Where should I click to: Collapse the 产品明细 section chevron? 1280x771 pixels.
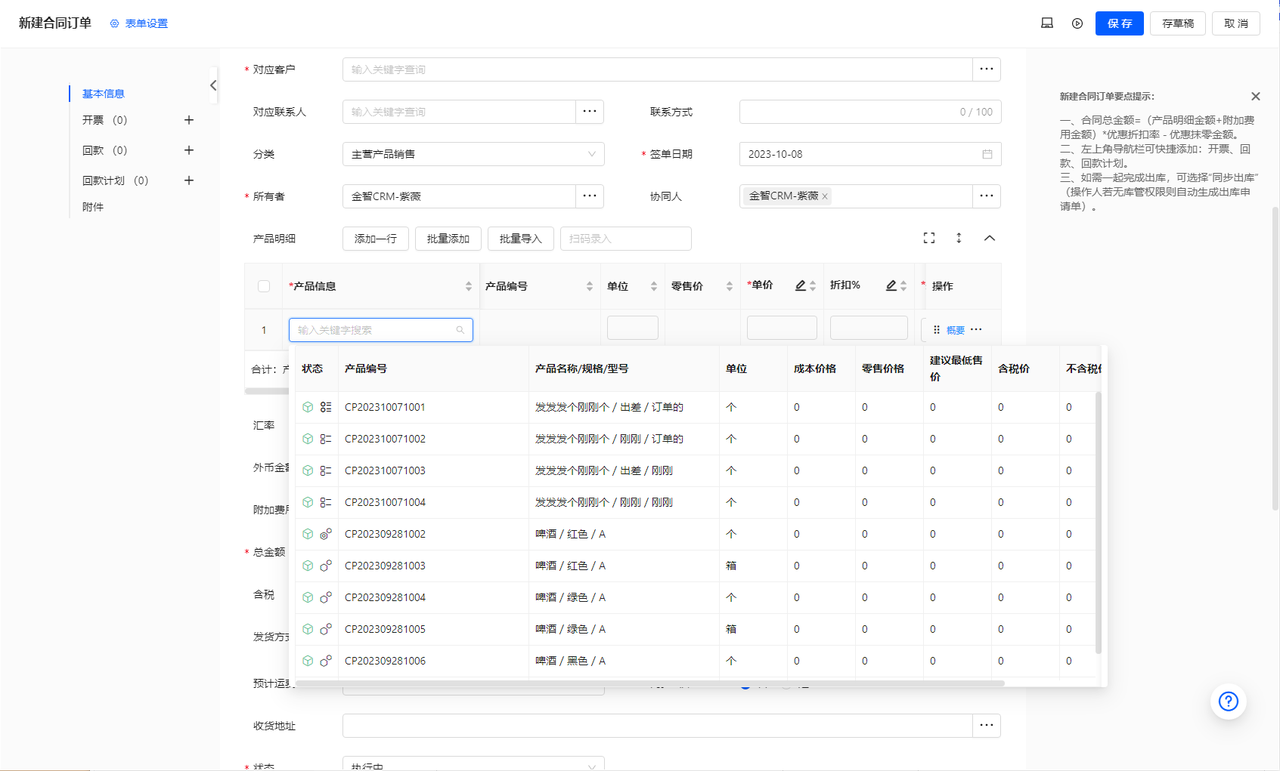pyautogui.click(x=989, y=238)
